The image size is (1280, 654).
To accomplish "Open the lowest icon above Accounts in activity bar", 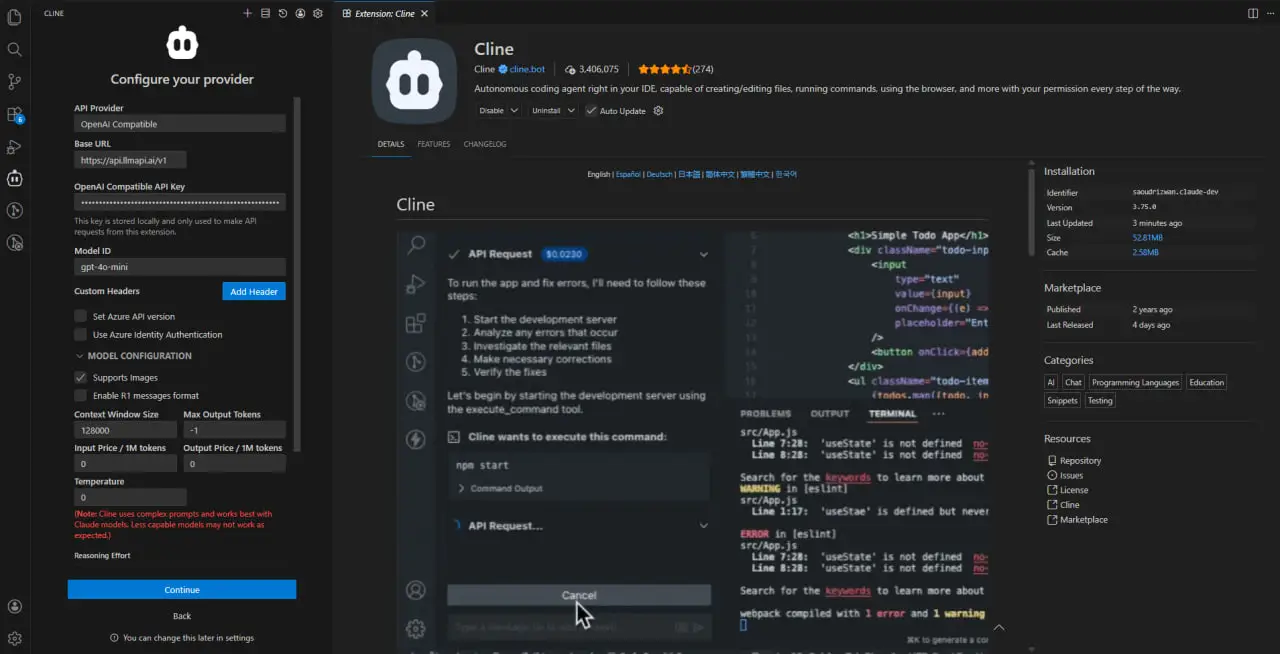I will pyautogui.click(x=14, y=242).
